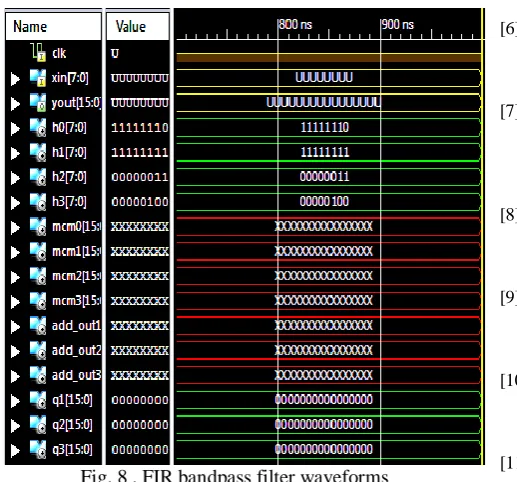Click the yellow cursor line at right edge
The image size is (517, 482).
[x=483, y=236]
